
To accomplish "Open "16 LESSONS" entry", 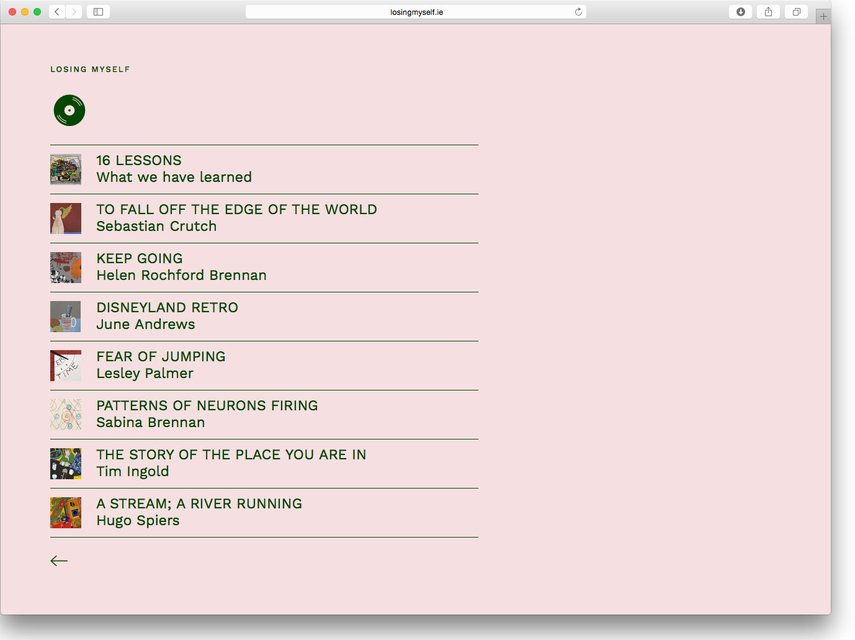I will 139,160.
